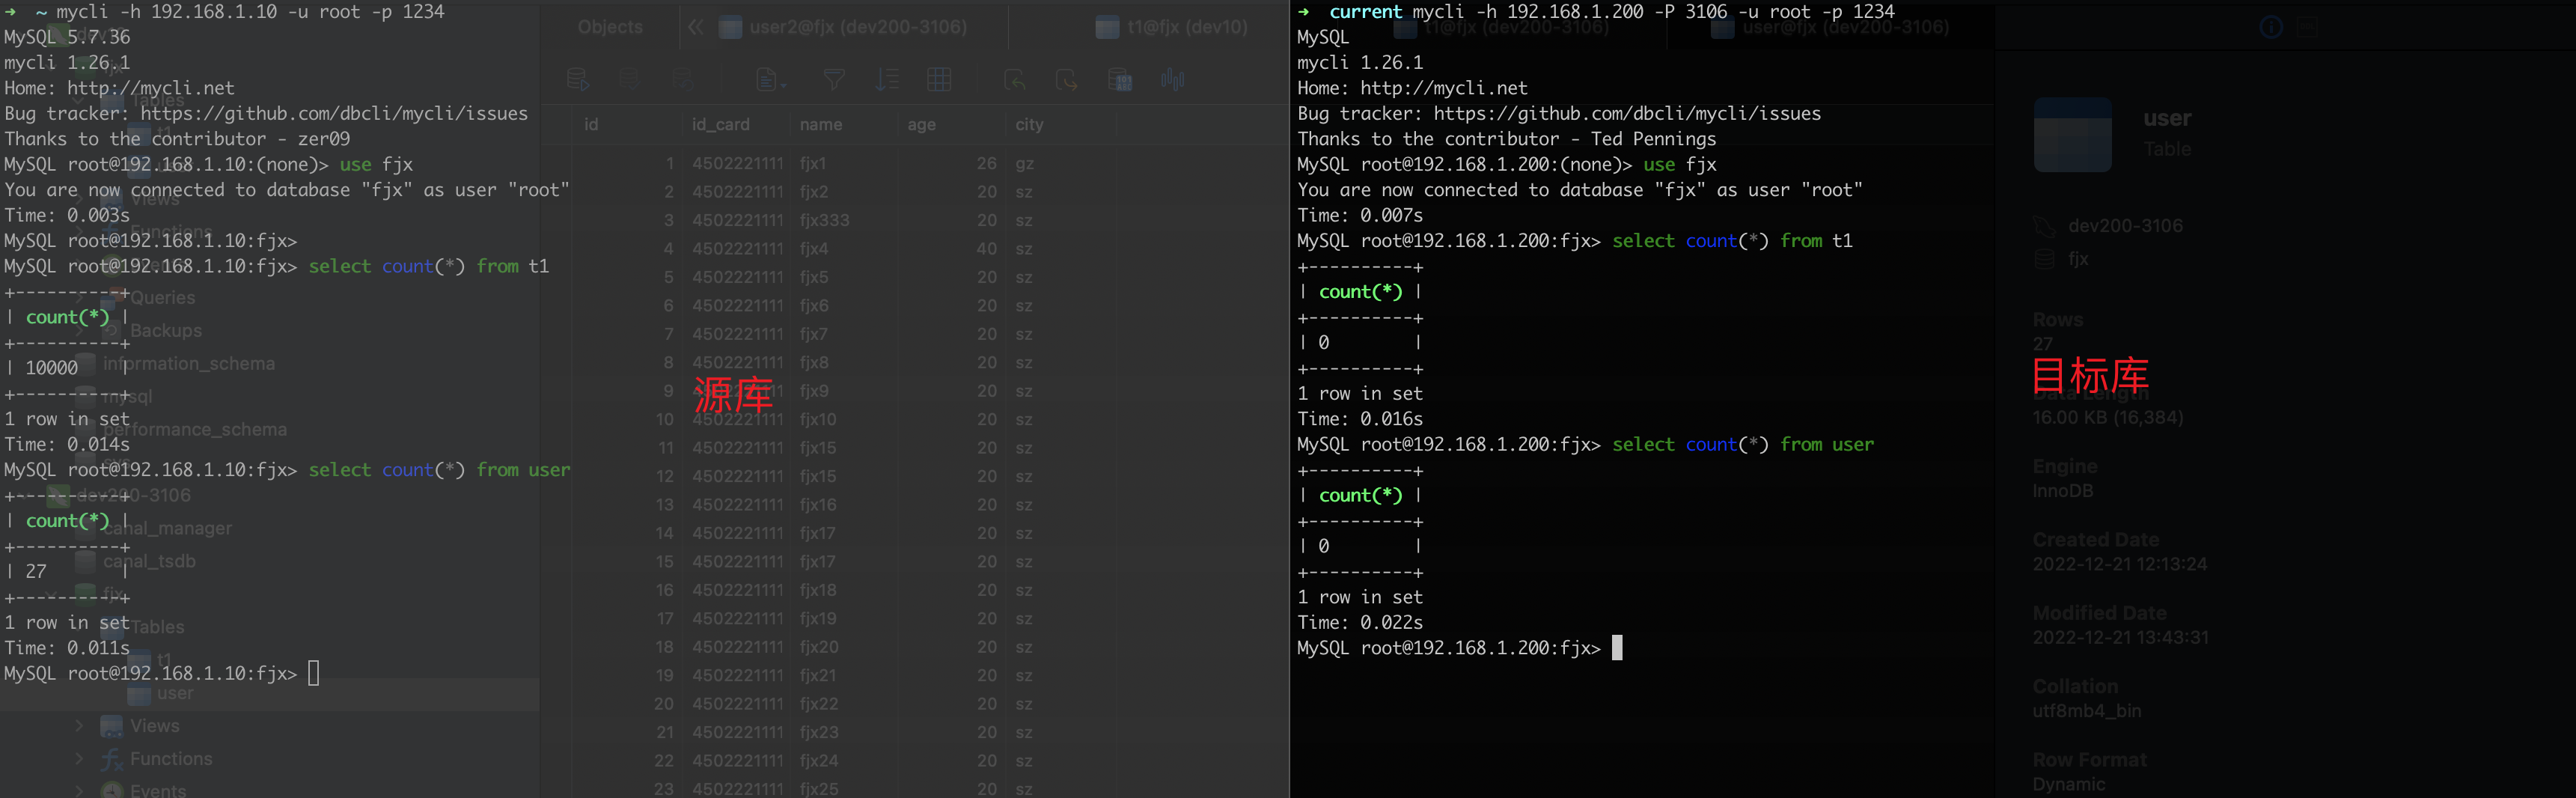Click the fjx database icon in info panel

(x=2044, y=259)
